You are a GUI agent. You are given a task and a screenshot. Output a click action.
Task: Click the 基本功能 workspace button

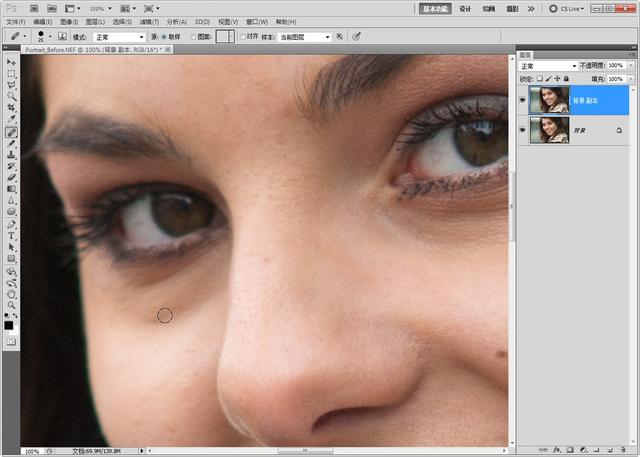(x=435, y=9)
